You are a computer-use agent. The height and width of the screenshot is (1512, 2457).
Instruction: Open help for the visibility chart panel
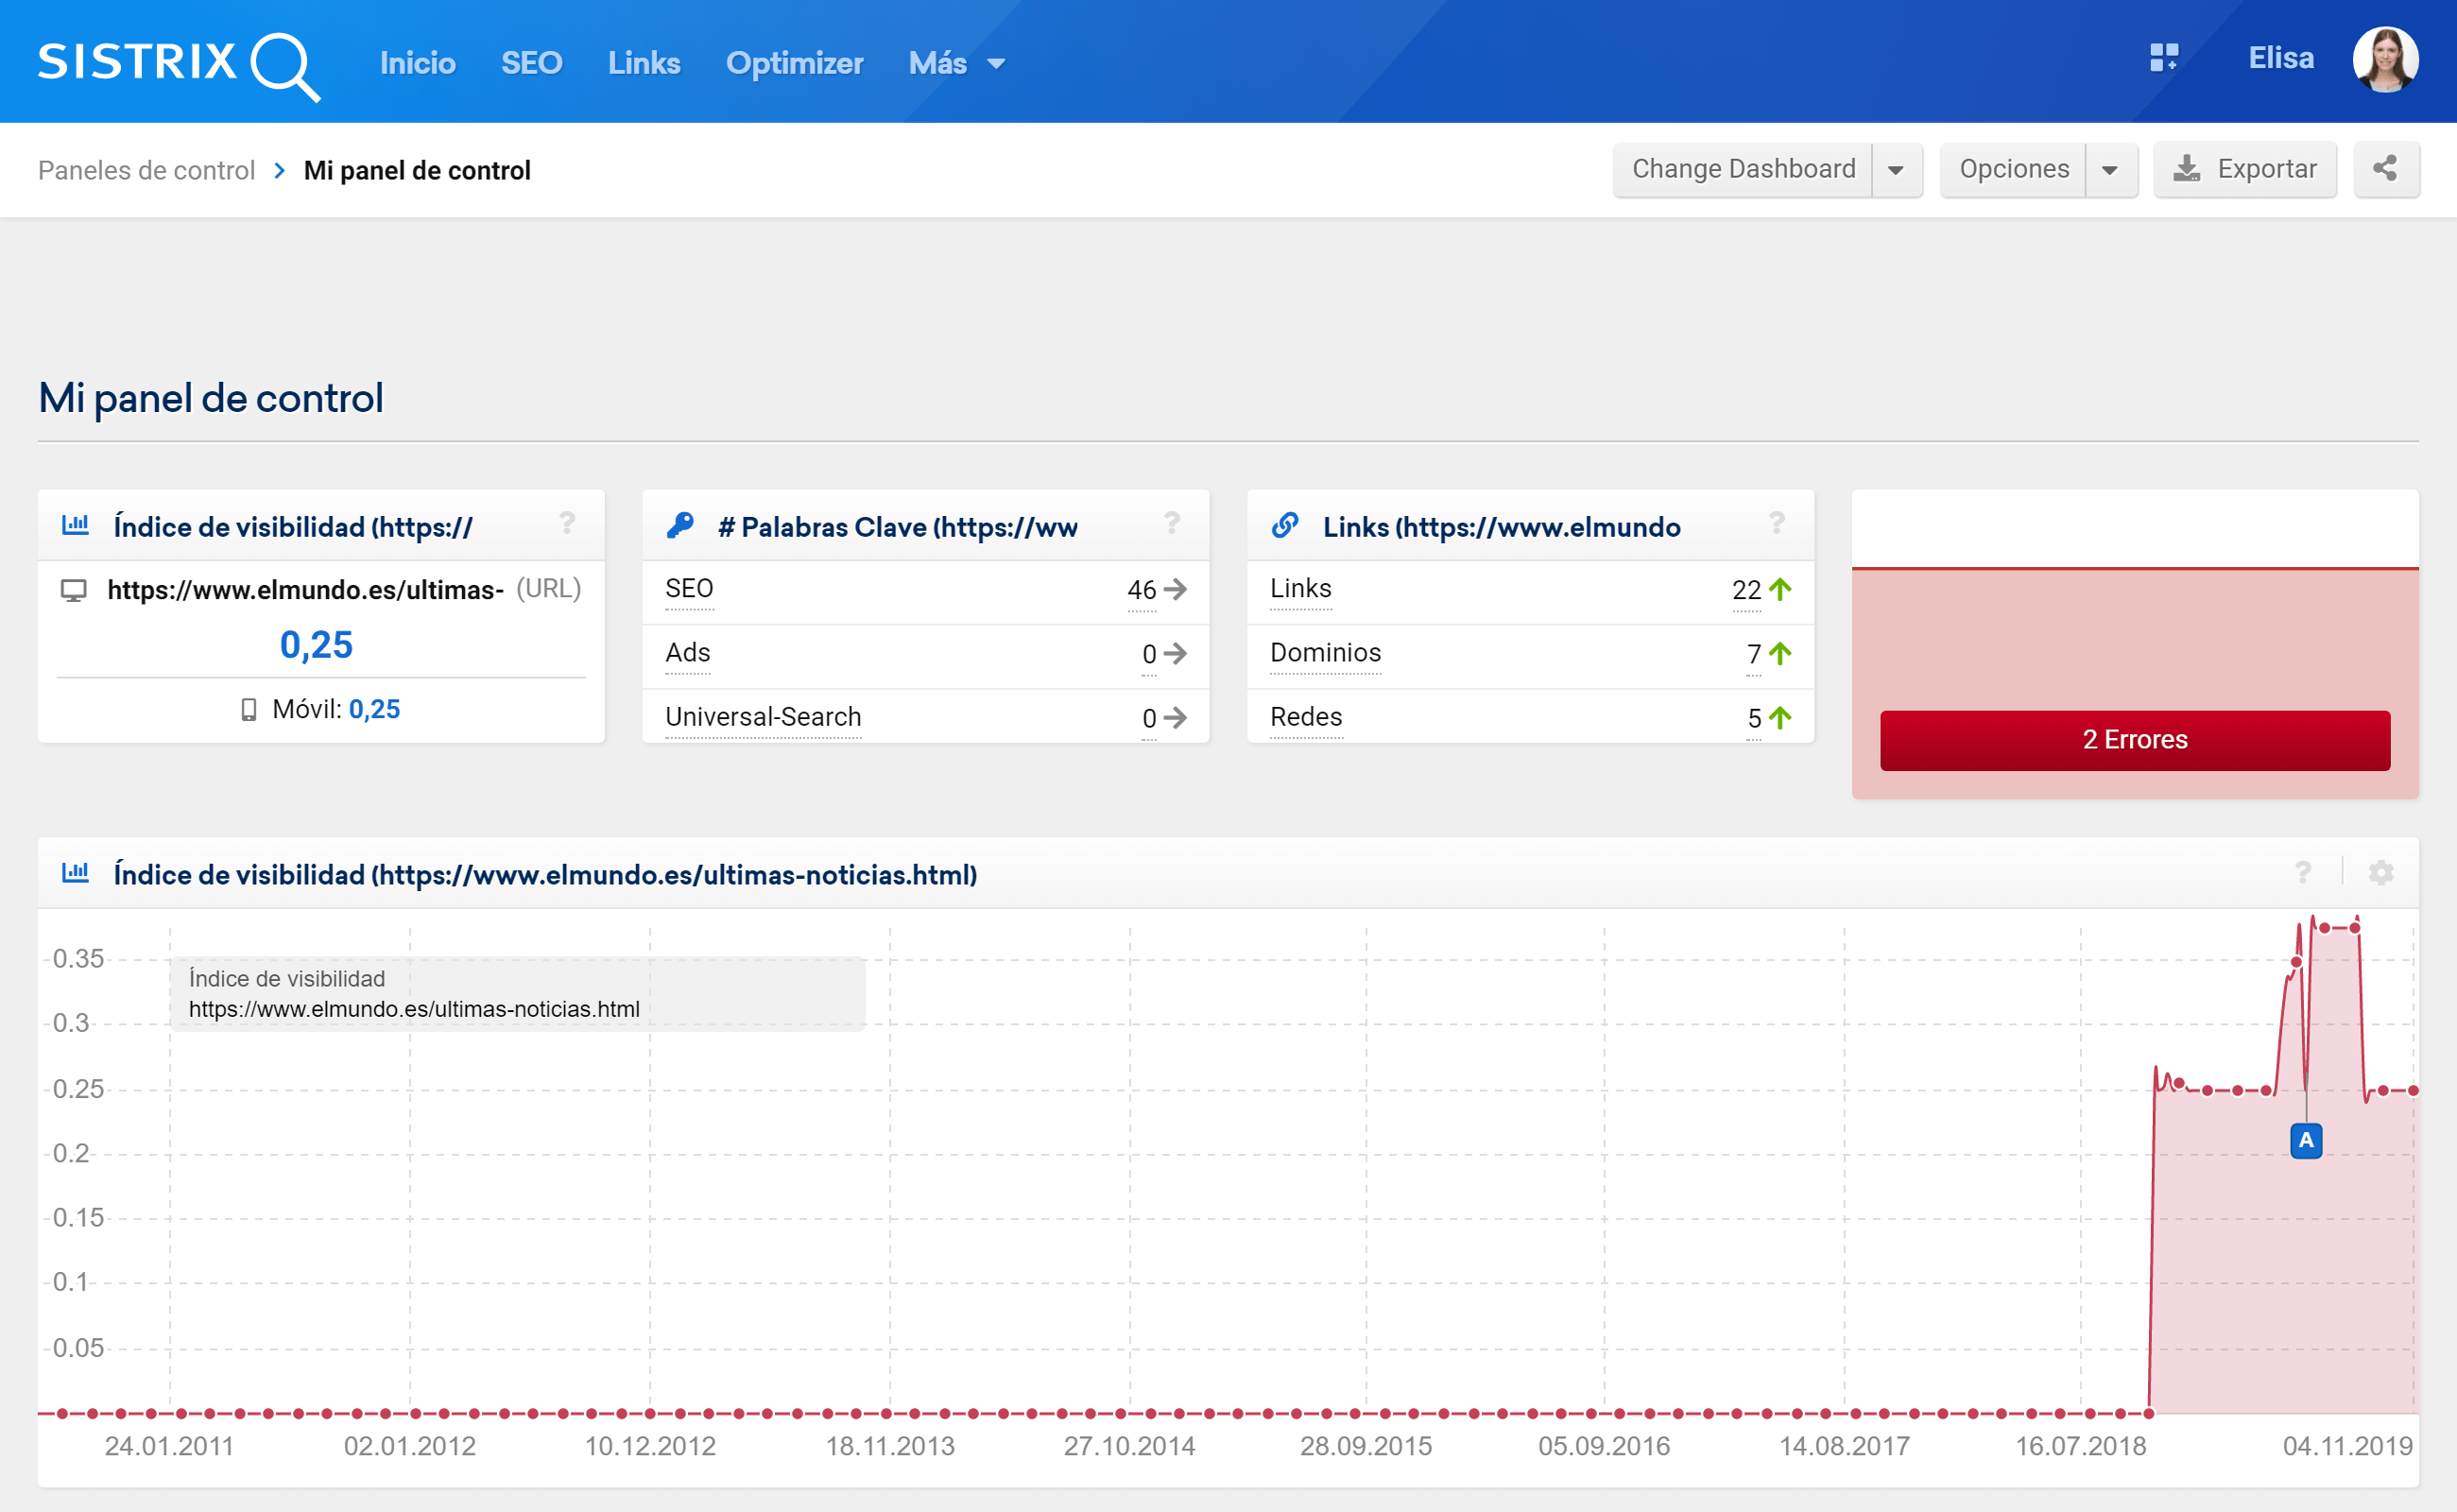point(2303,873)
